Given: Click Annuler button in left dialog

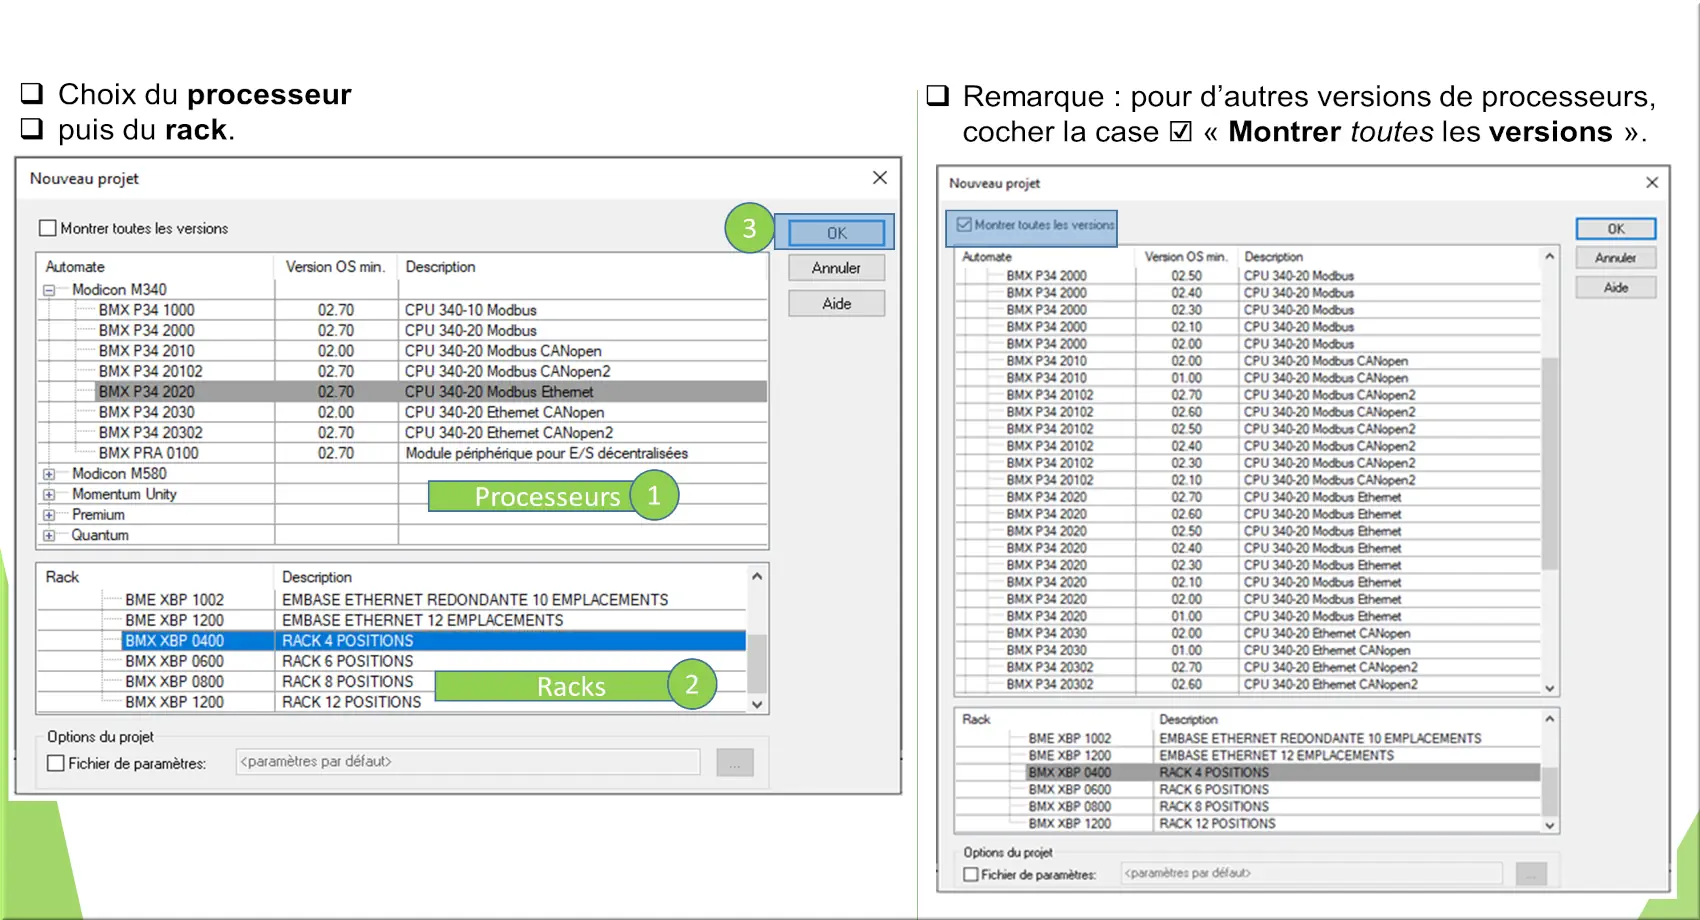Looking at the screenshot, I should point(836,268).
